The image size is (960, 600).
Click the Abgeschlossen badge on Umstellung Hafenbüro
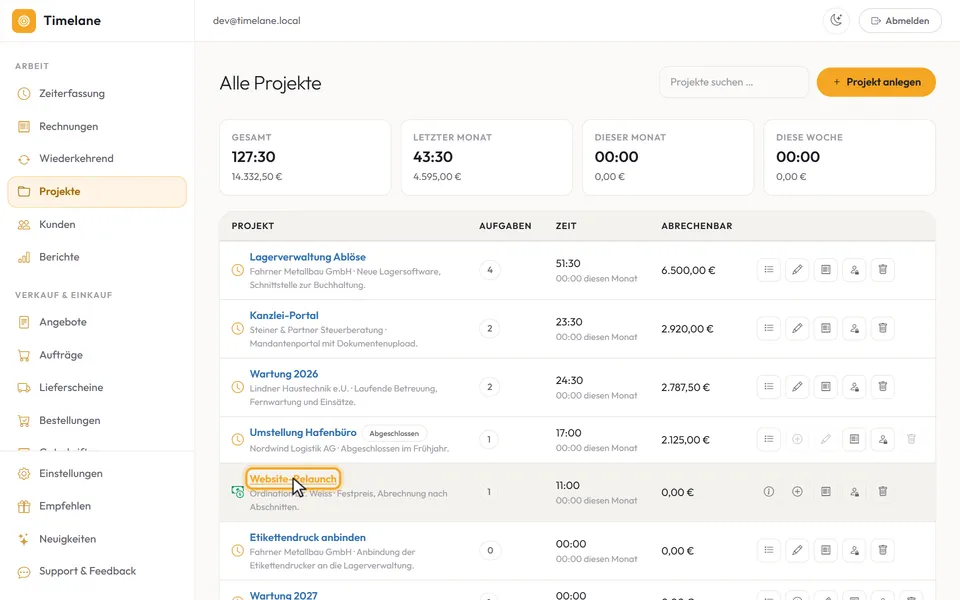pyautogui.click(x=394, y=433)
